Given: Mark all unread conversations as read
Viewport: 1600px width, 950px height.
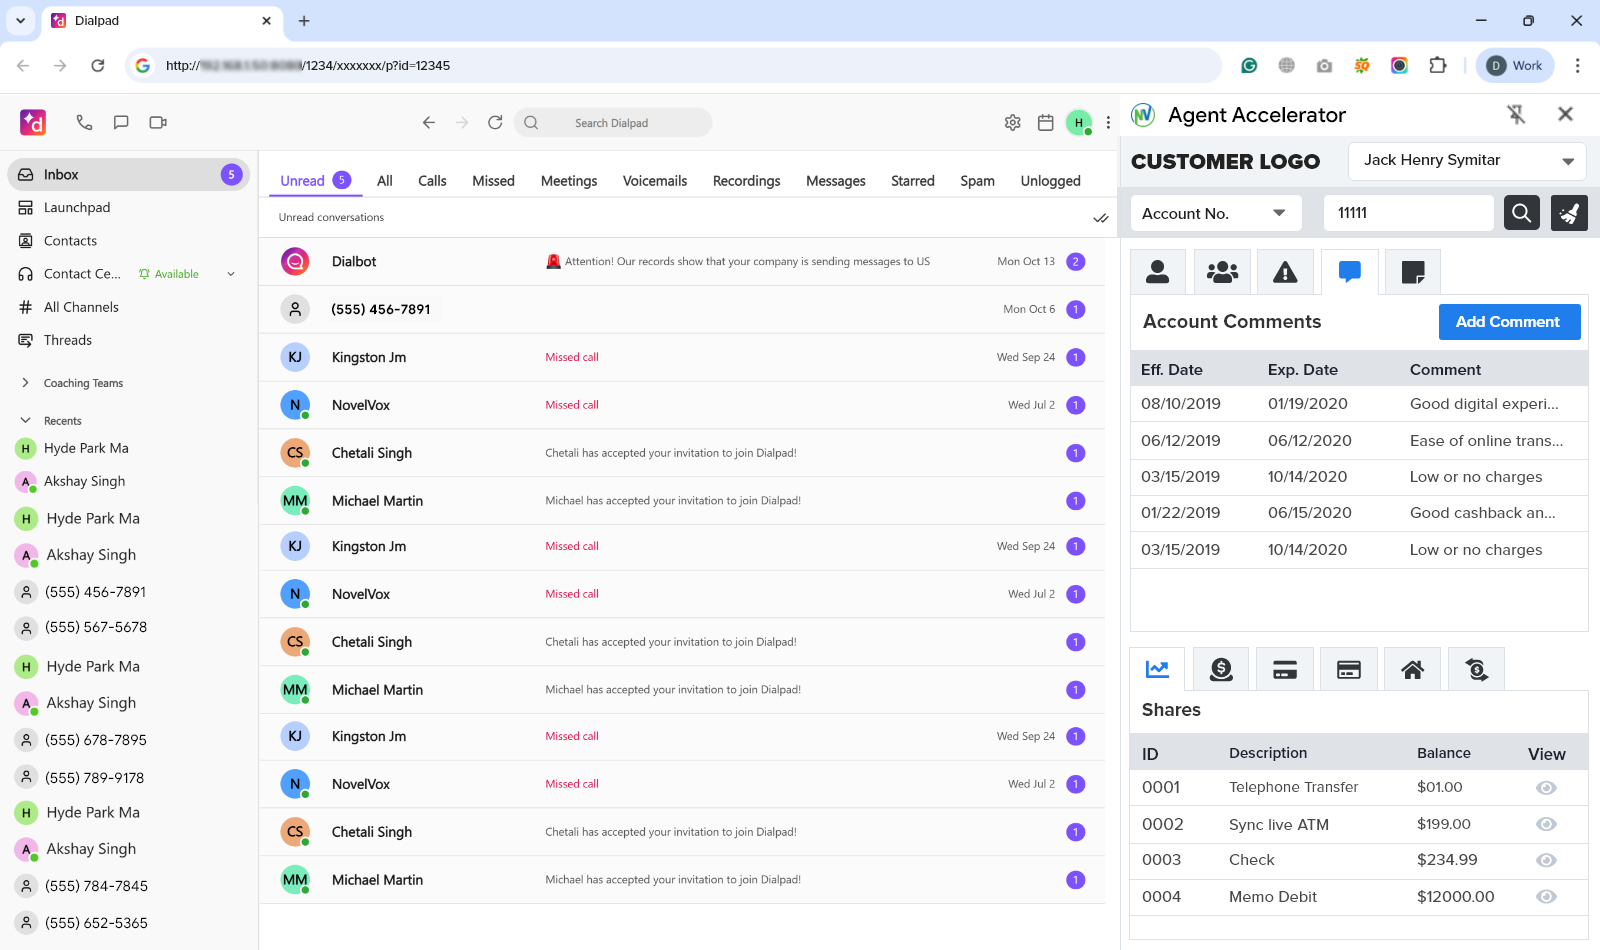Looking at the screenshot, I should pyautogui.click(x=1100, y=217).
